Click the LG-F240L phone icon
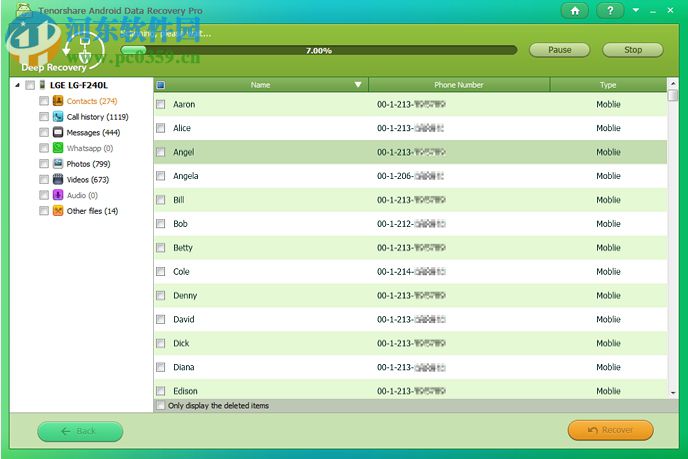Viewport: 688px width, 459px height. tap(42, 85)
